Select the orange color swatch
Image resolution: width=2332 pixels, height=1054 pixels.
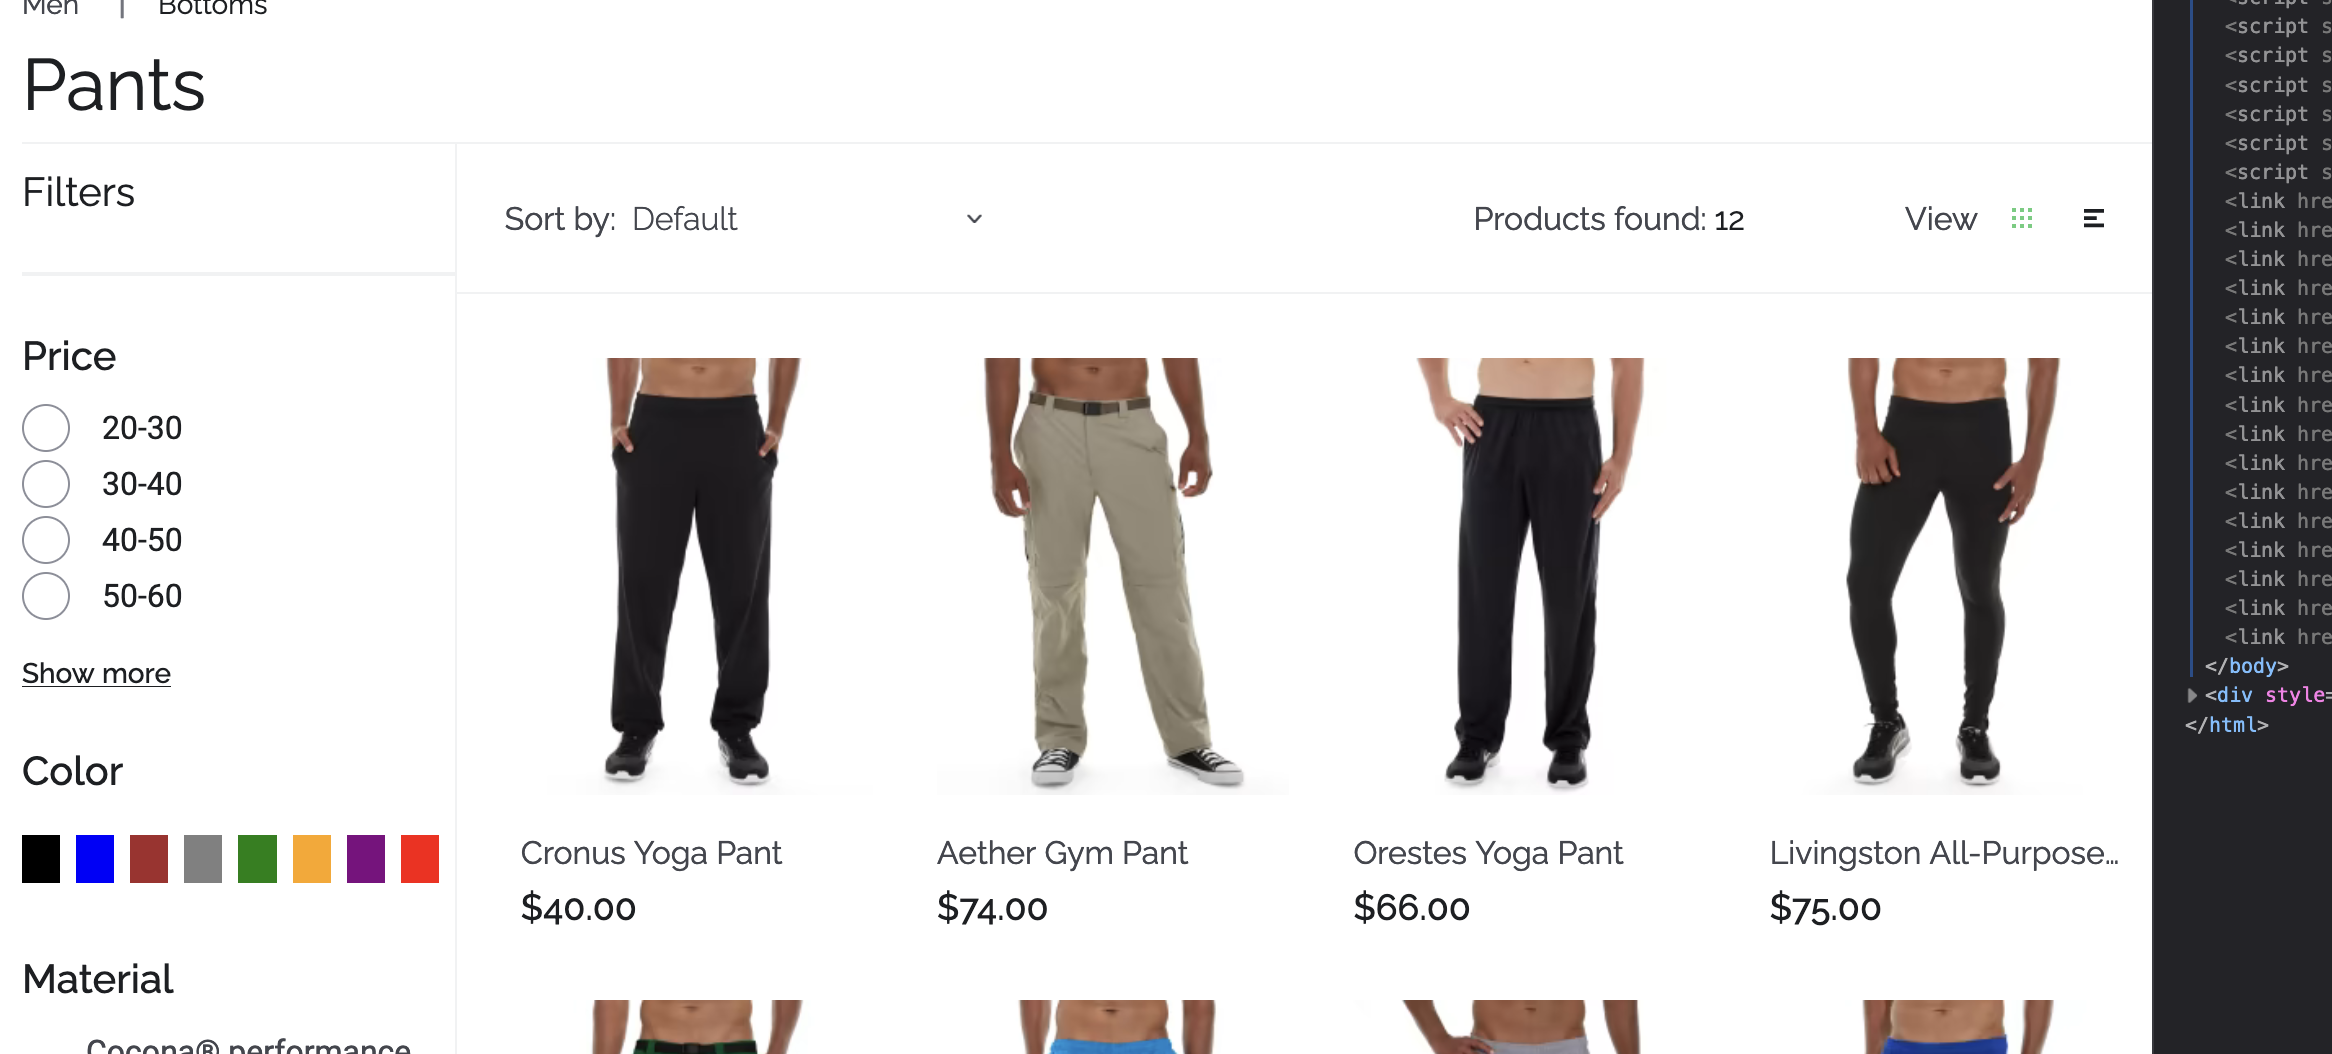[312, 859]
